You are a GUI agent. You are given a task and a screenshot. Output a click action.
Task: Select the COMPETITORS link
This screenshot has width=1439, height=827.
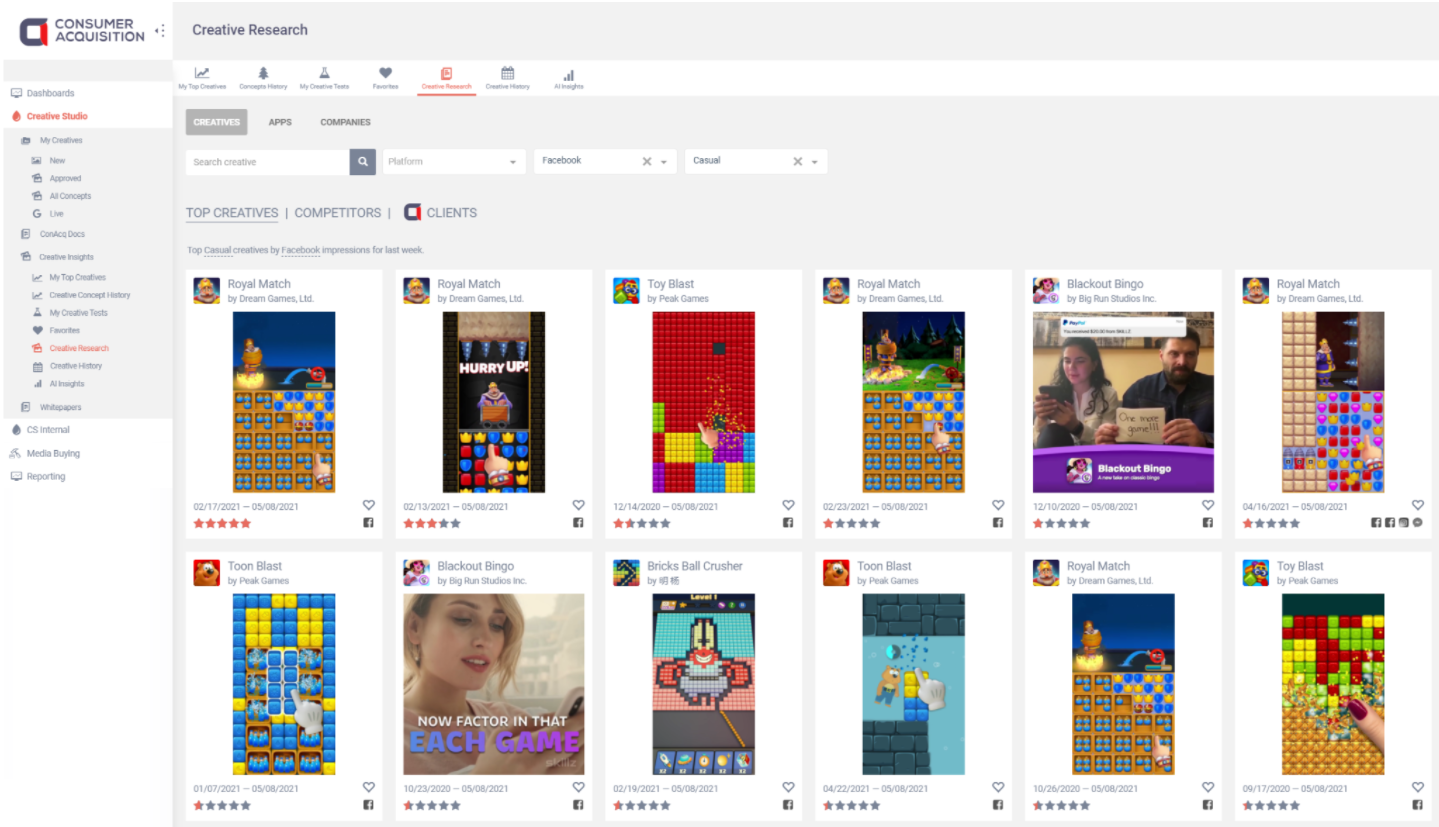[x=338, y=213]
